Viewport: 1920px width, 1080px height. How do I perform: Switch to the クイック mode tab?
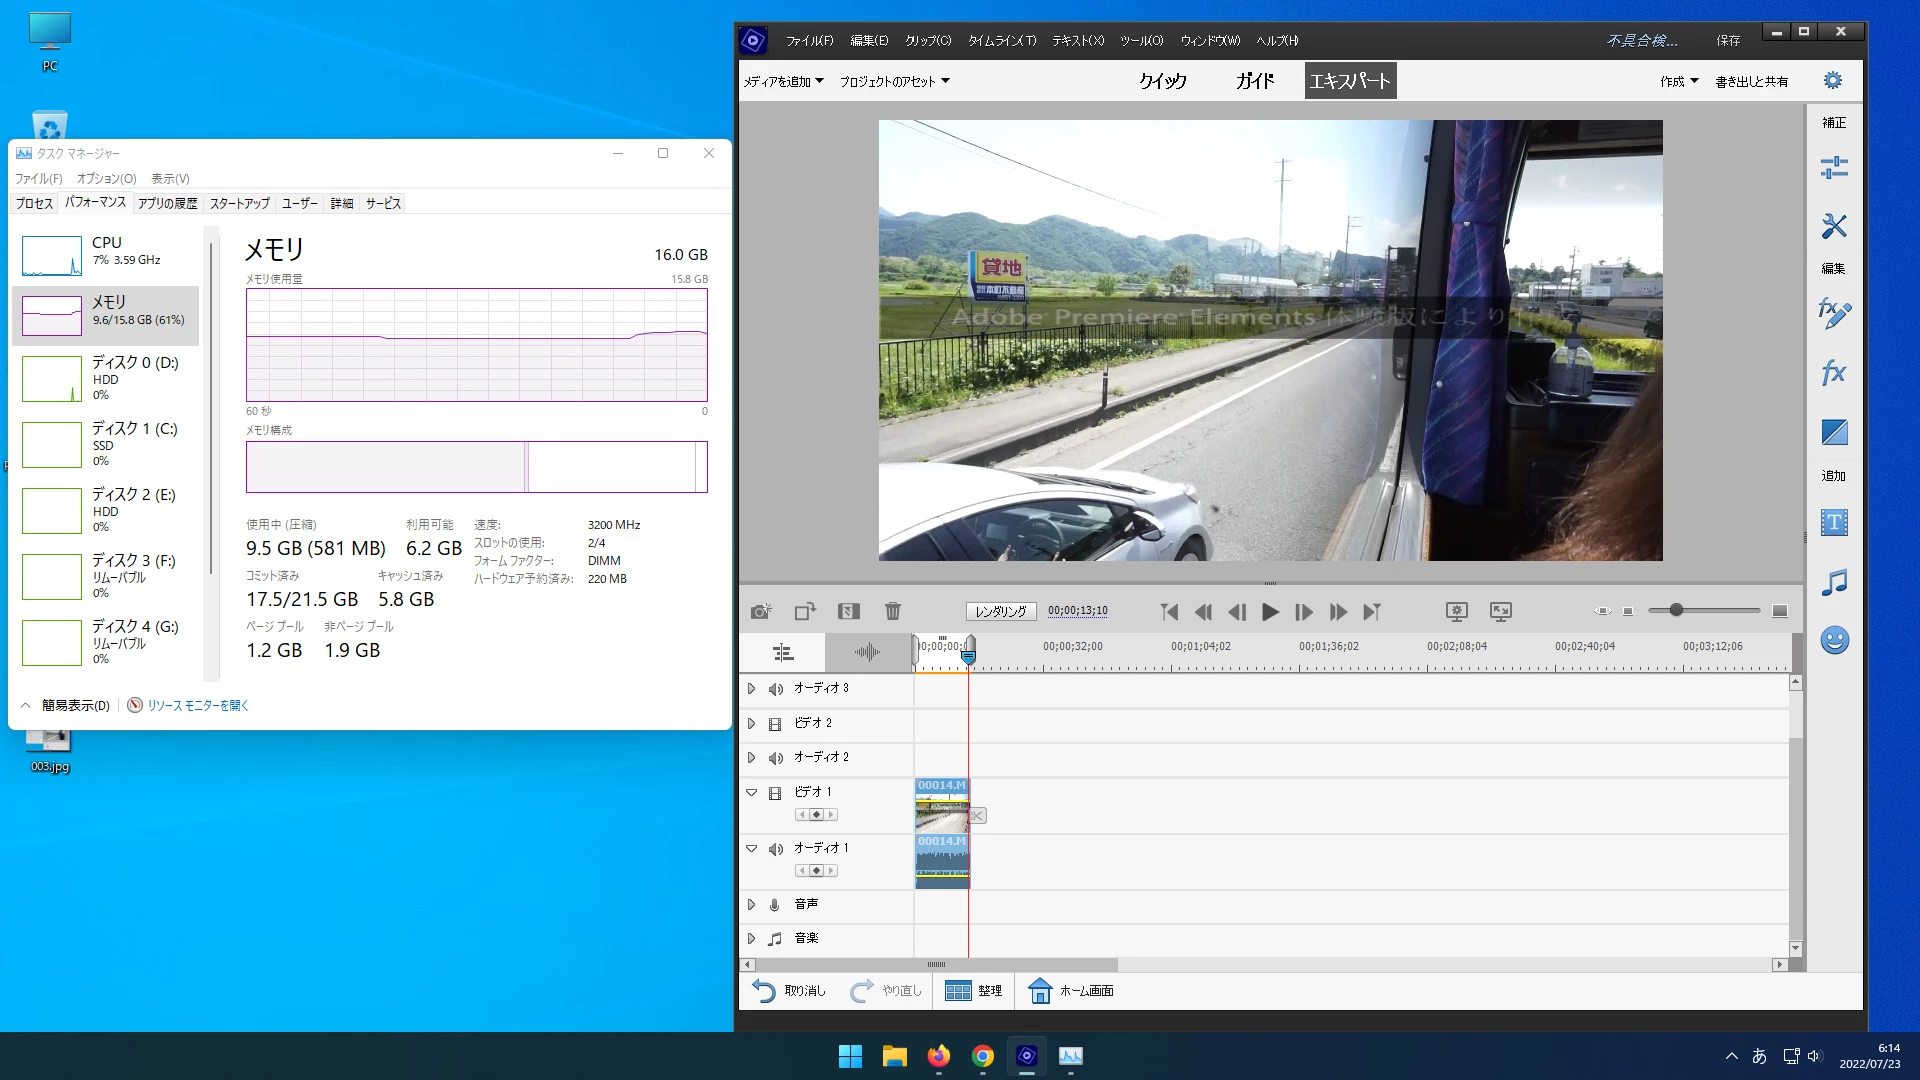[1162, 81]
